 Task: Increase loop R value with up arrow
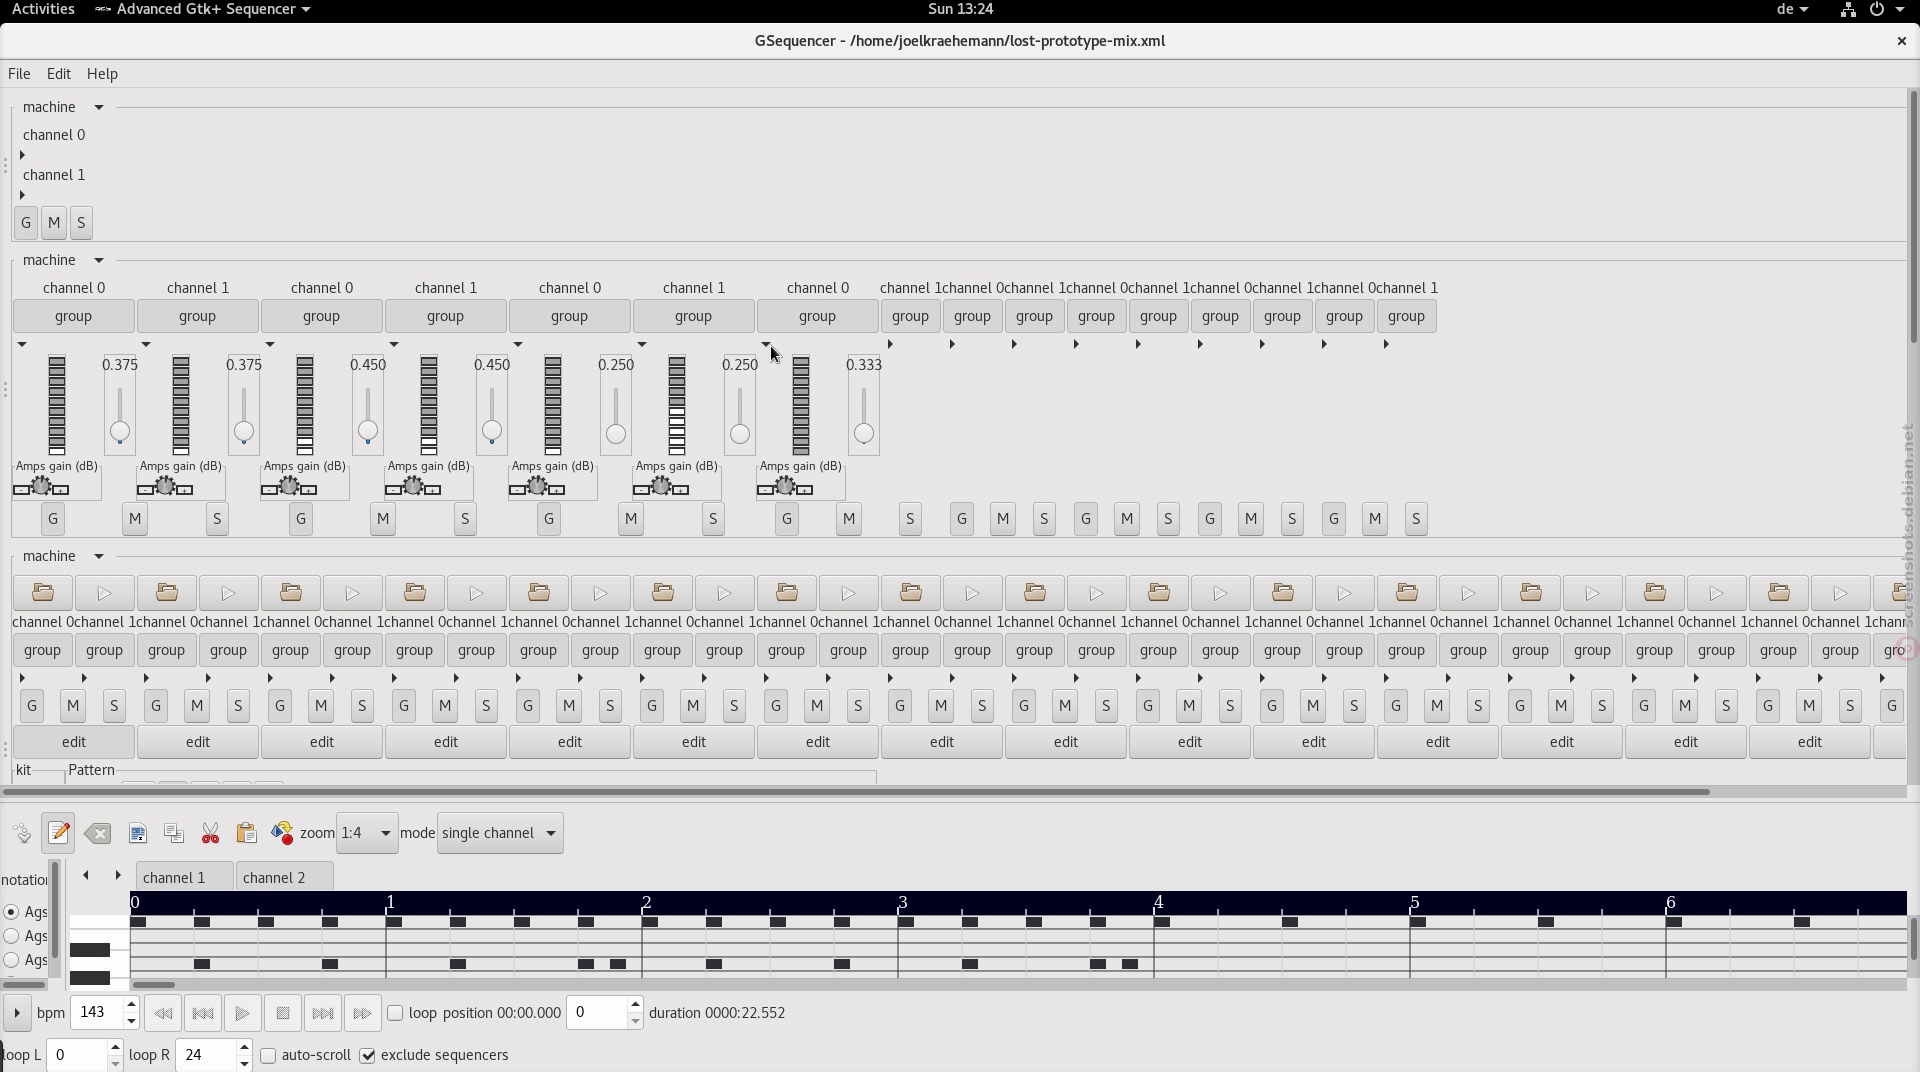point(244,1046)
